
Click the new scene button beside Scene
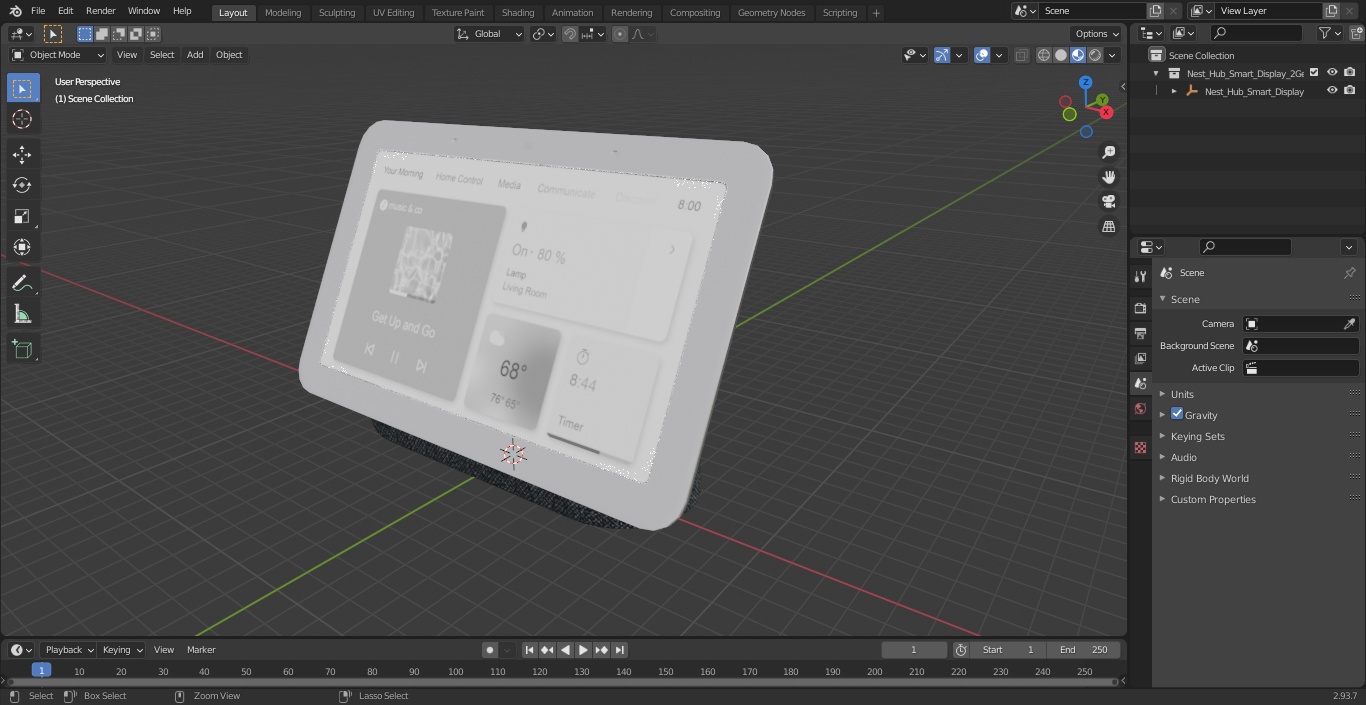1155,10
